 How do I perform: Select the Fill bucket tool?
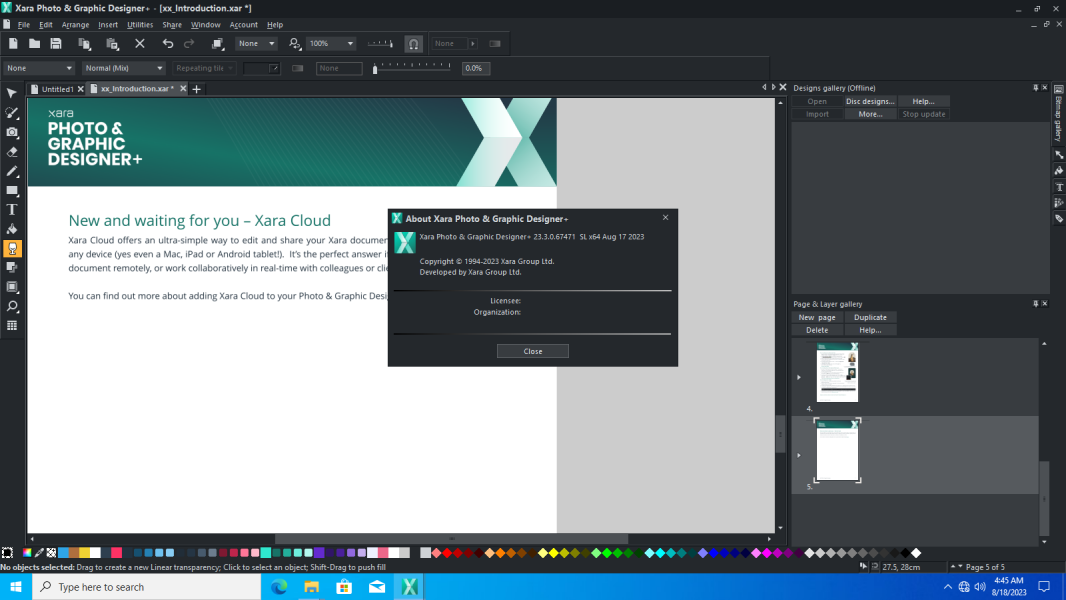12,229
